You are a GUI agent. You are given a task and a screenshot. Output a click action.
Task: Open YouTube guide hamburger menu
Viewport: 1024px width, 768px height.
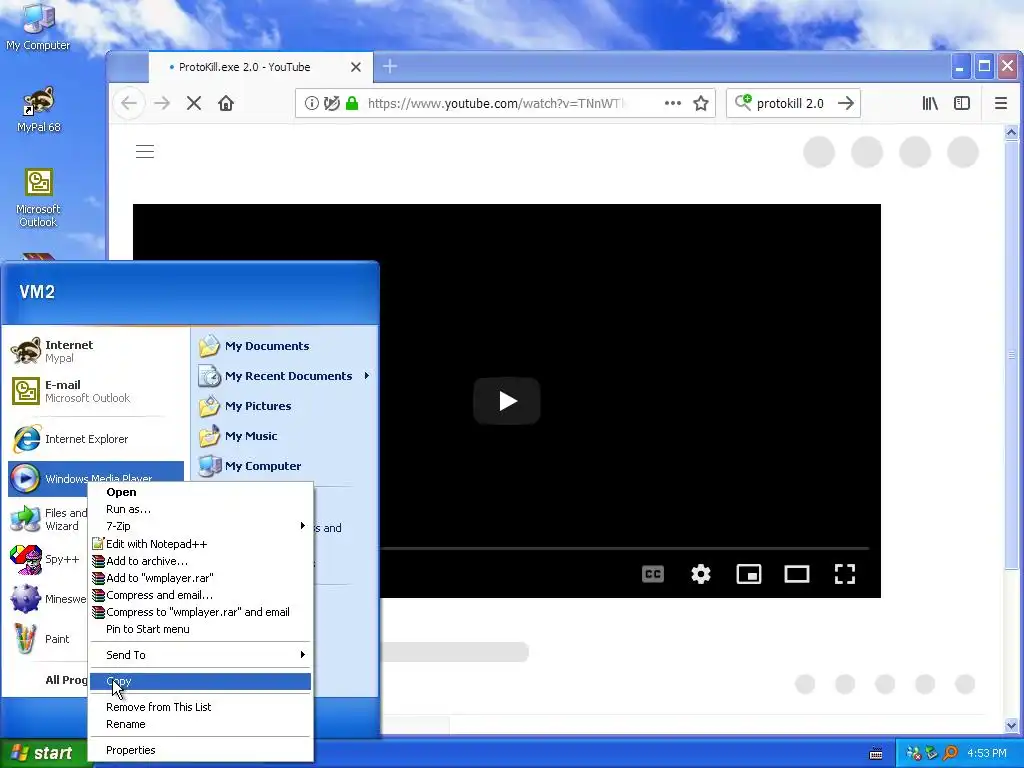145,152
